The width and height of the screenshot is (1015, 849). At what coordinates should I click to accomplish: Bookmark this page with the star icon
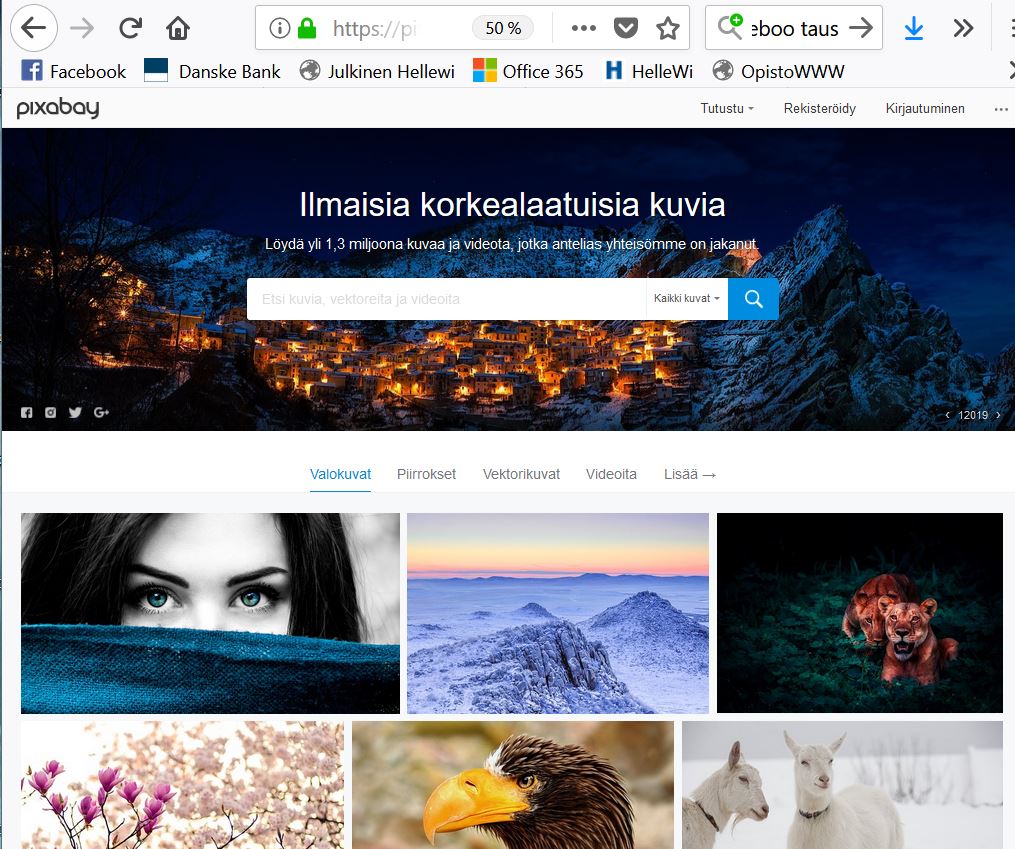tap(667, 28)
